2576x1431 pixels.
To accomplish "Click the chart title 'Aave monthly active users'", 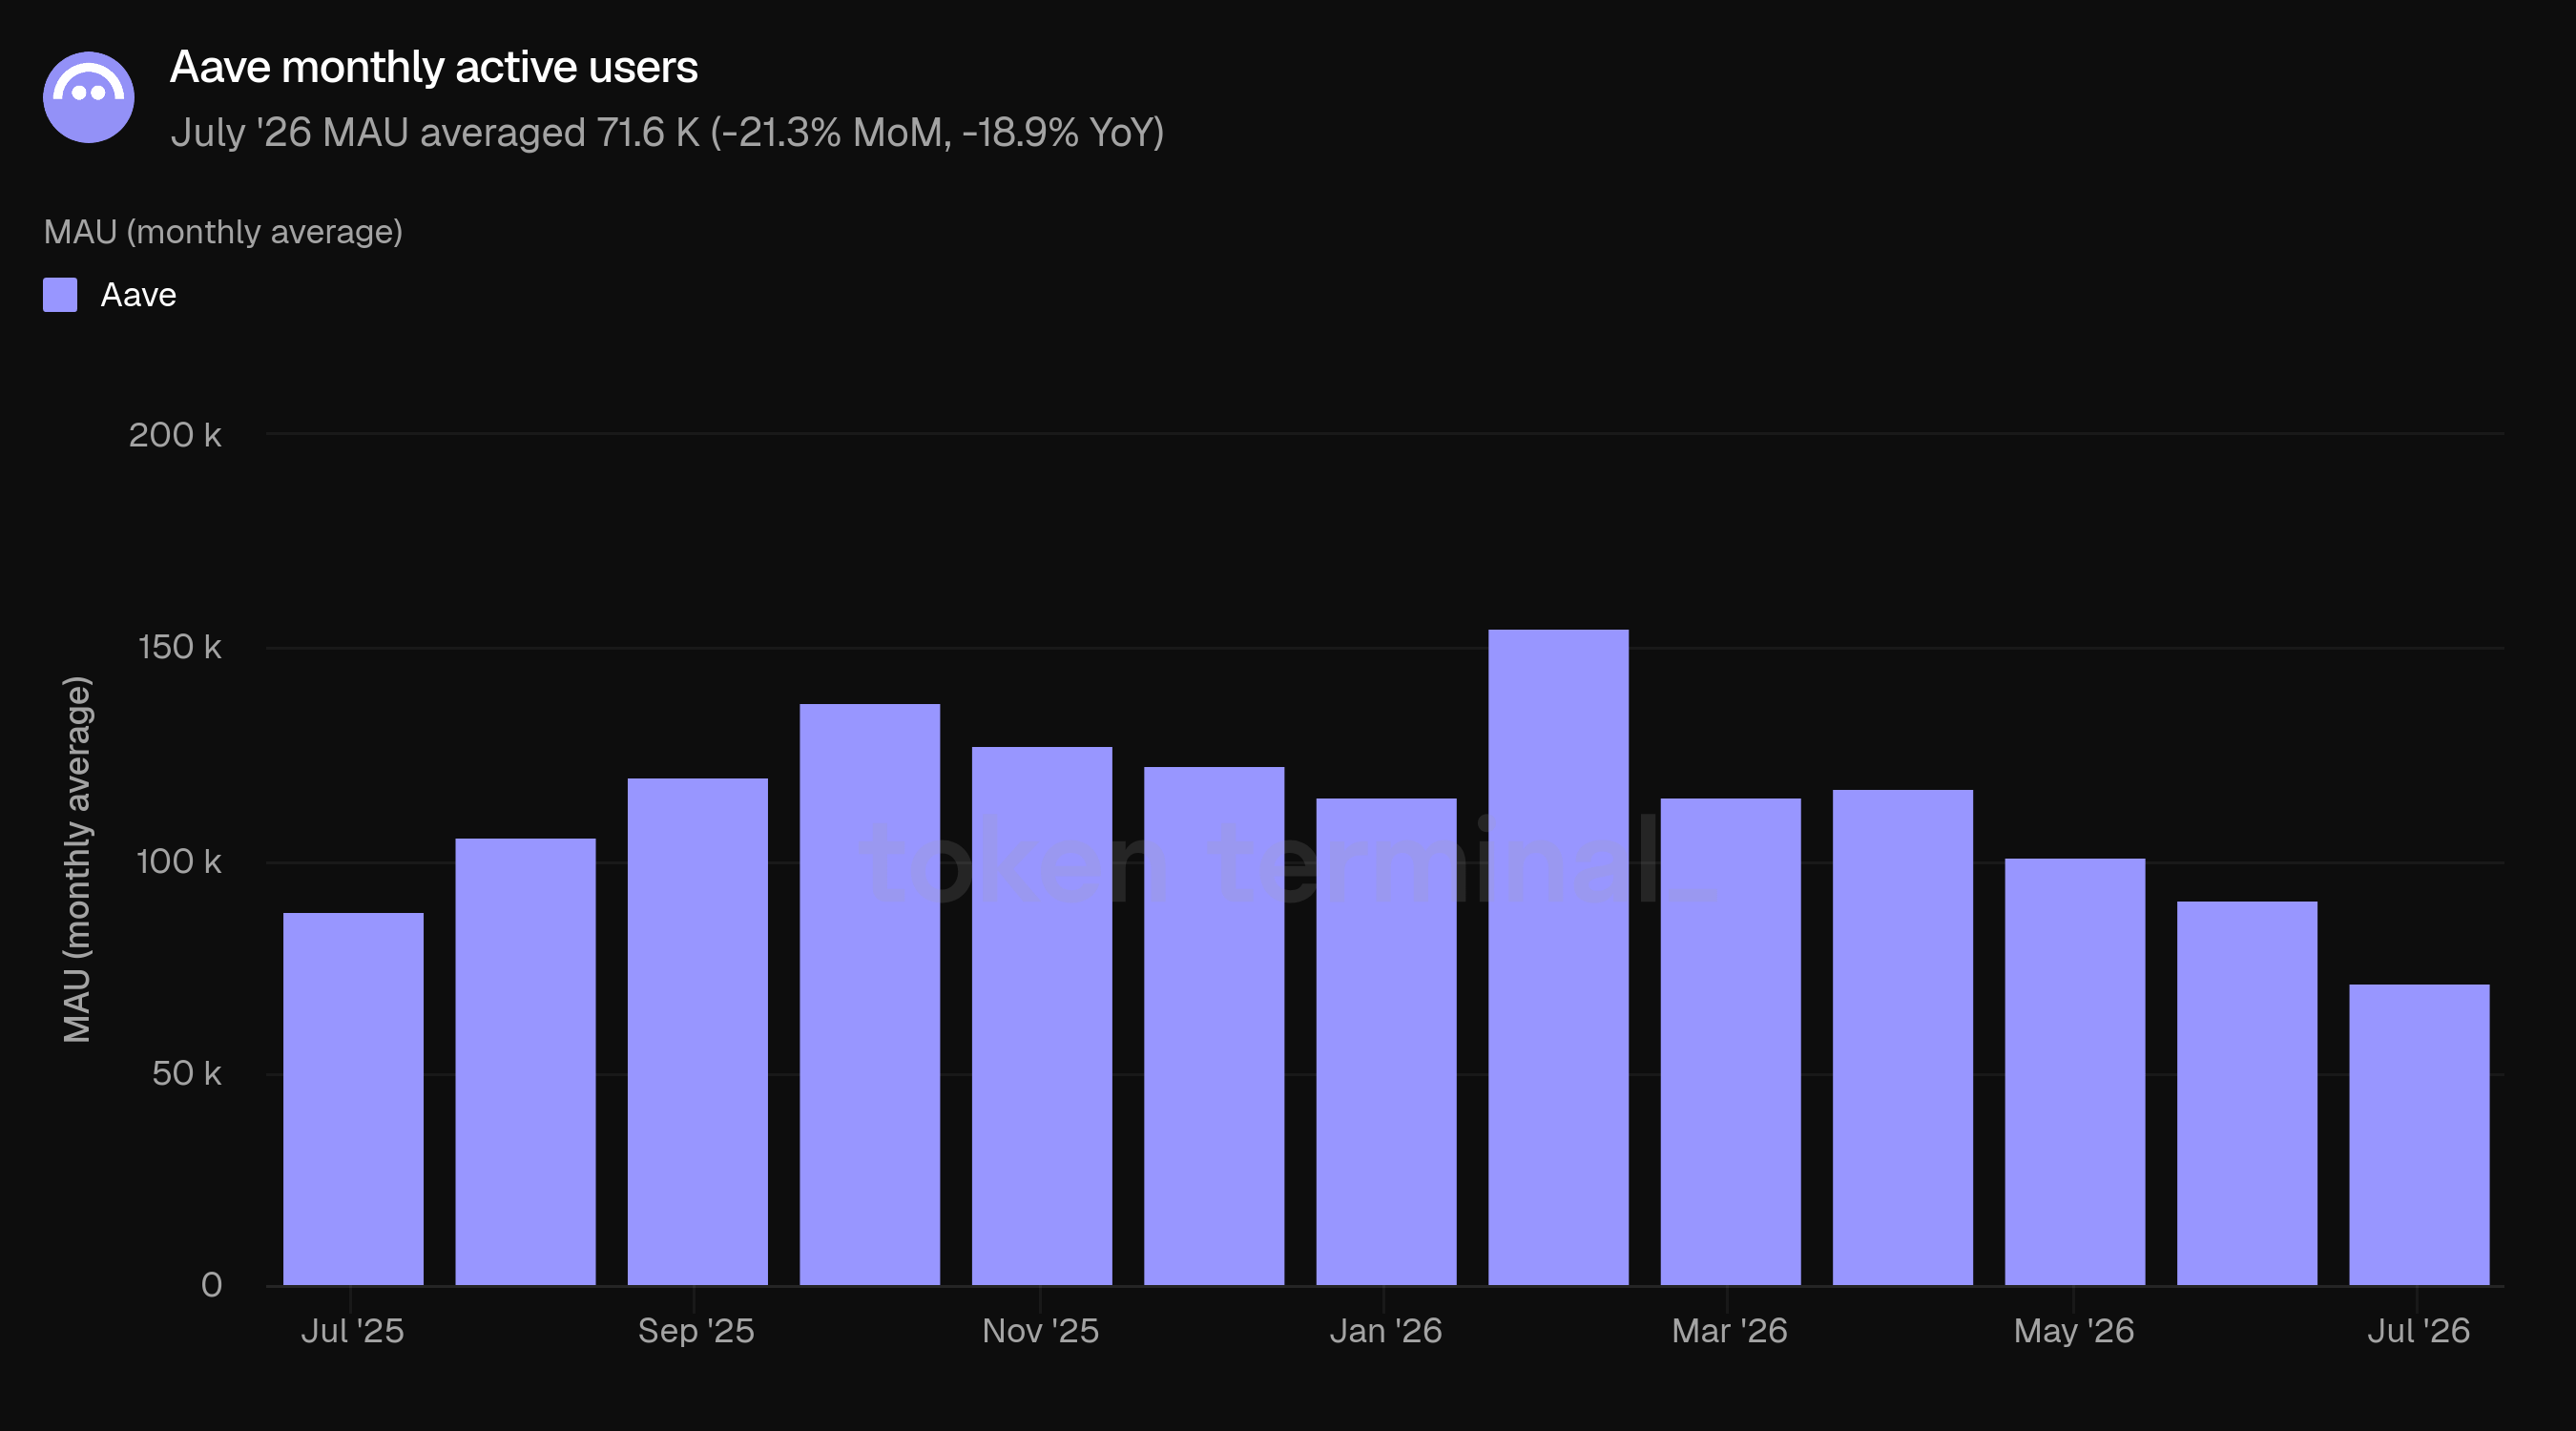I will point(434,67).
